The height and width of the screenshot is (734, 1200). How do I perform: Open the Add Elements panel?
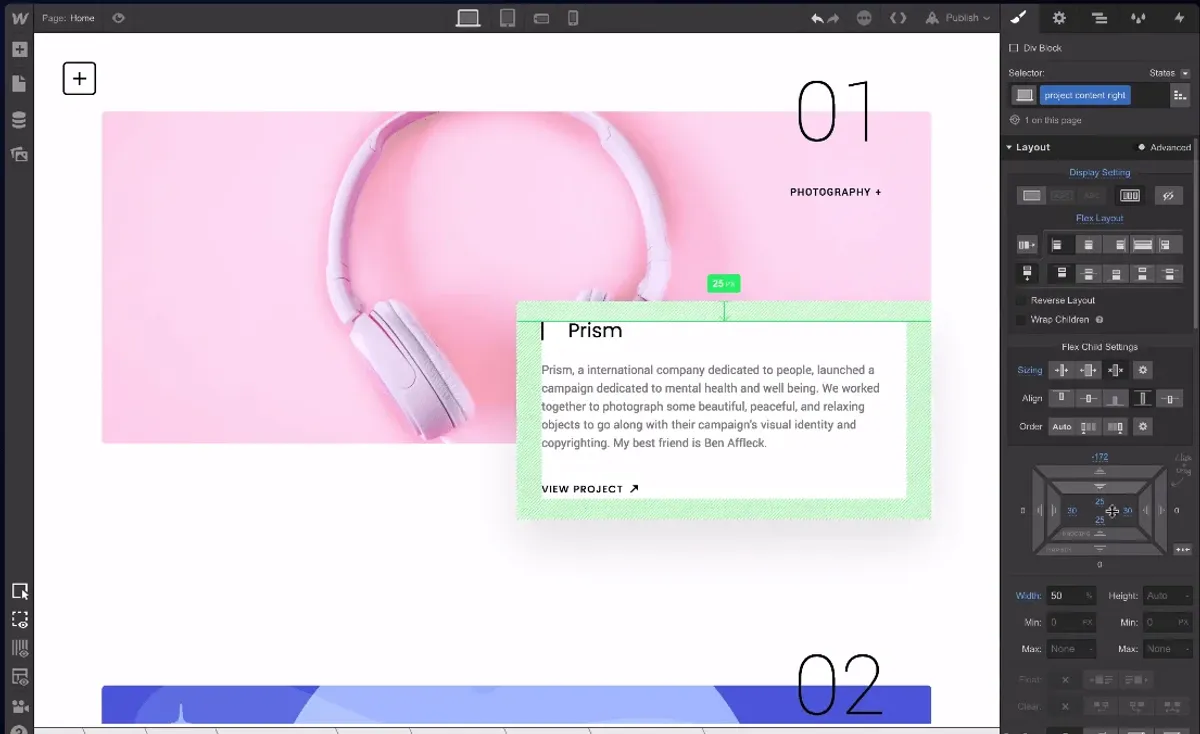(x=19, y=49)
